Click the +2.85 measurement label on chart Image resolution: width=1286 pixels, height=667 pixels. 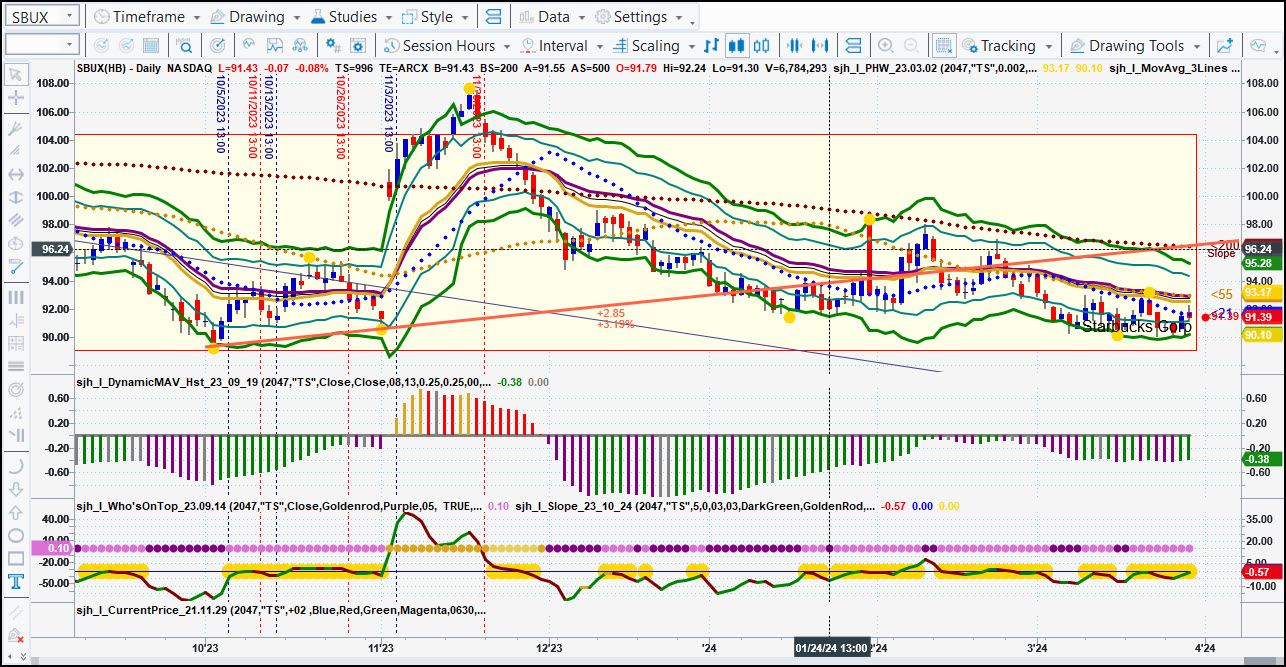(x=612, y=313)
